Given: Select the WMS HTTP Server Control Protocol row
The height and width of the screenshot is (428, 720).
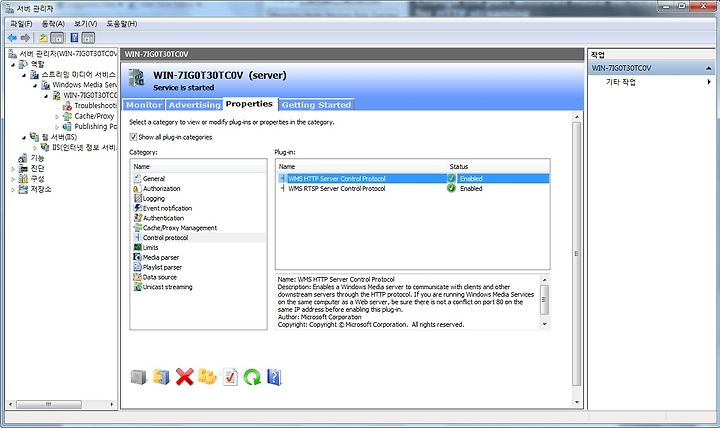Looking at the screenshot, I should 412,178.
